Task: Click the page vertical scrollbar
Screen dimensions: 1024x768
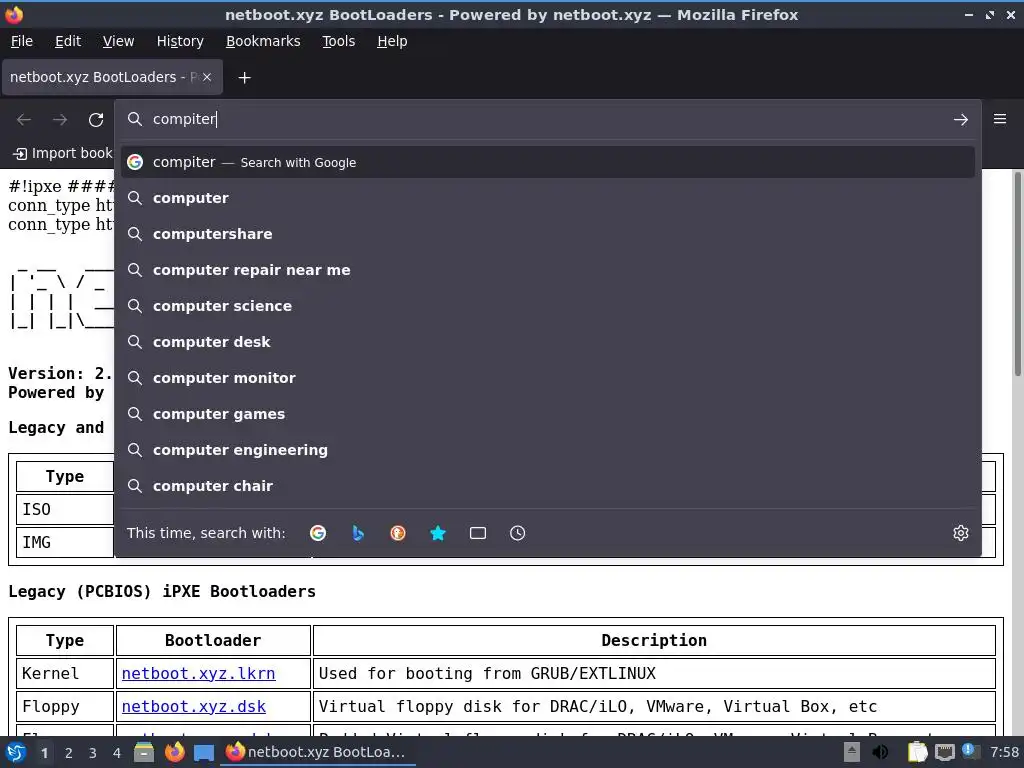Action: (1017, 274)
